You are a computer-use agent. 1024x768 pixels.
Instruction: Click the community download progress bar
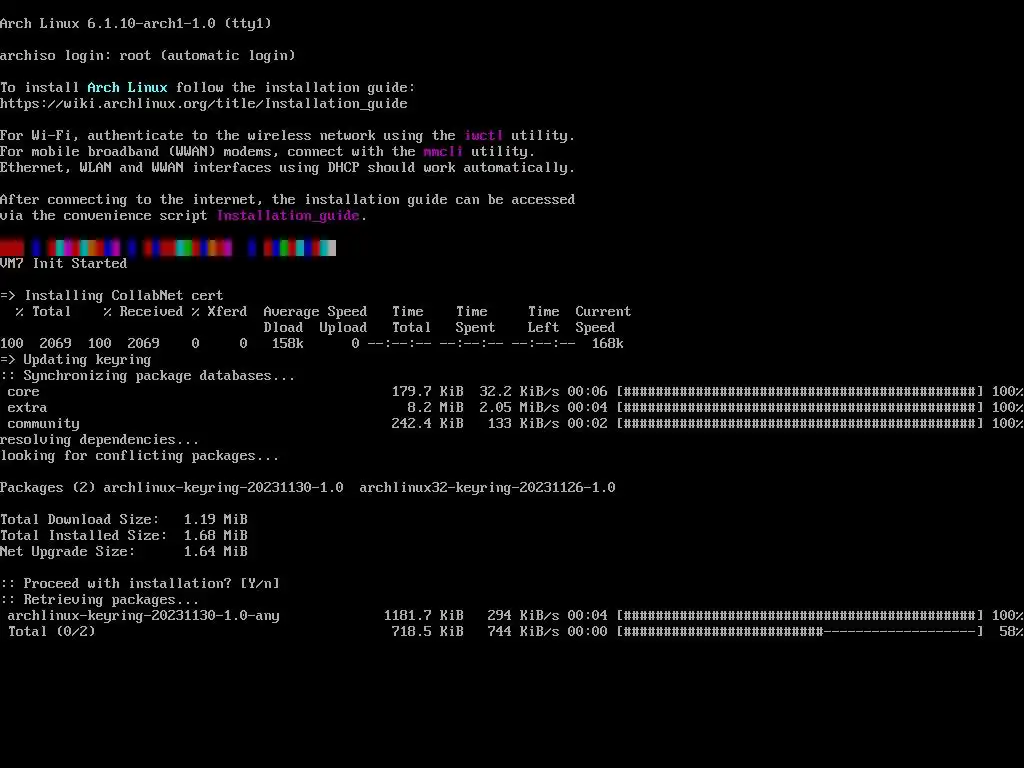coord(800,424)
